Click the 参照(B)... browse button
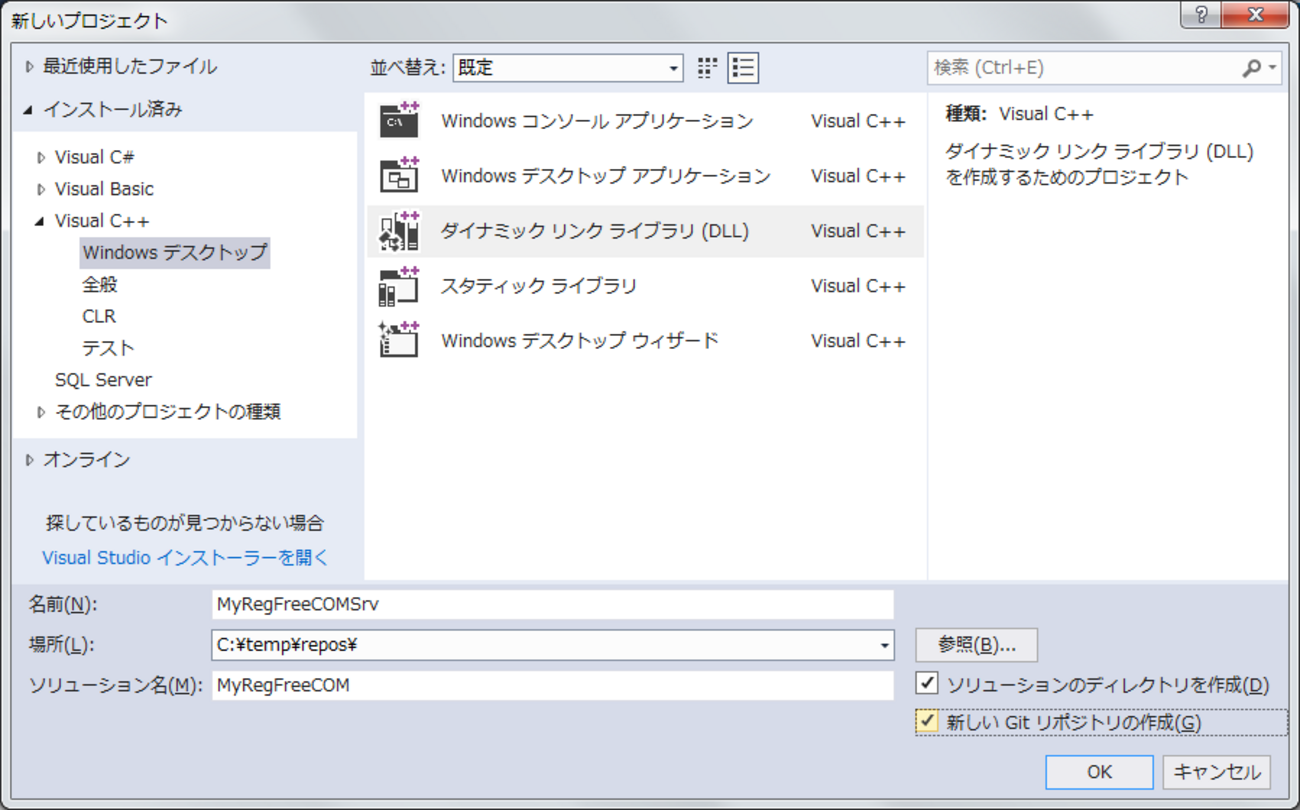This screenshot has width=1300, height=810. [x=976, y=645]
